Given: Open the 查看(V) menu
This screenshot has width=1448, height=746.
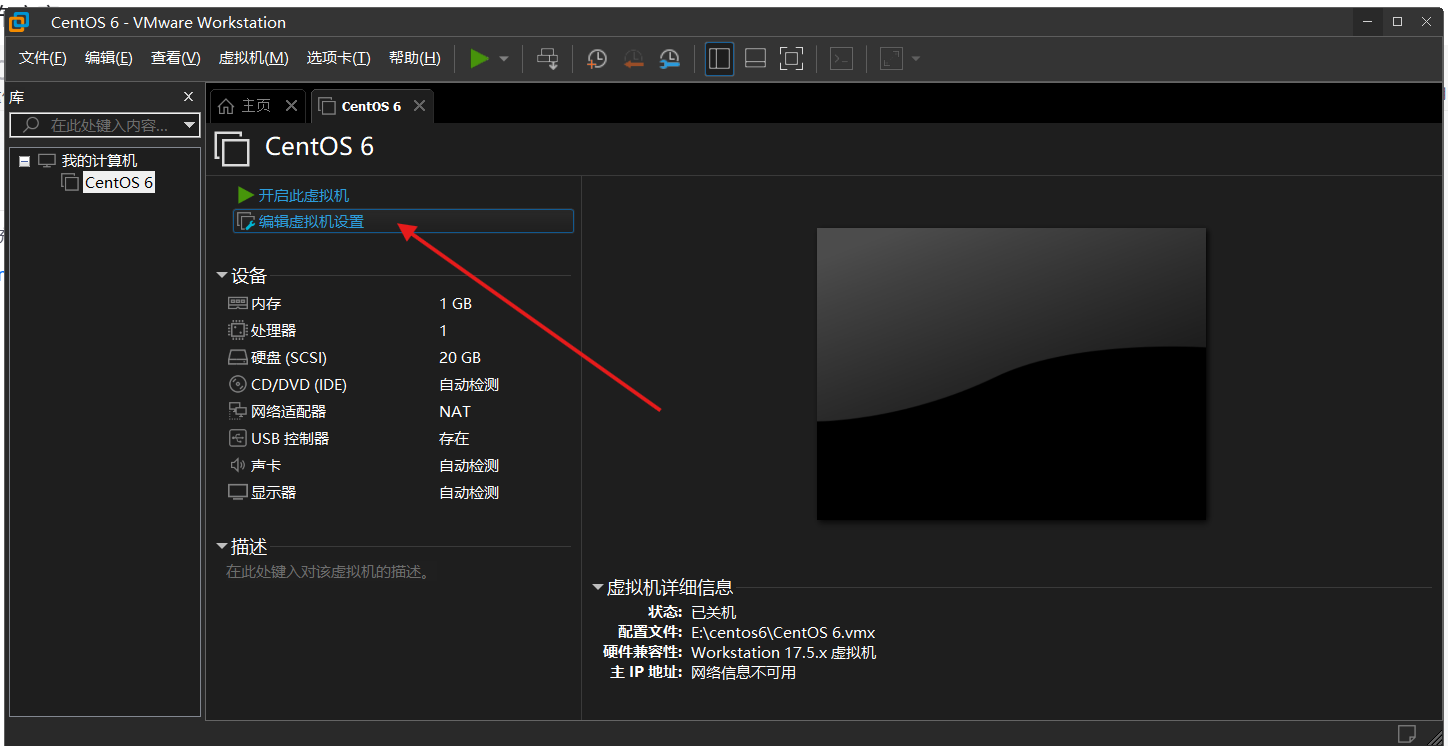Looking at the screenshot, I should [x=176, y=59].
